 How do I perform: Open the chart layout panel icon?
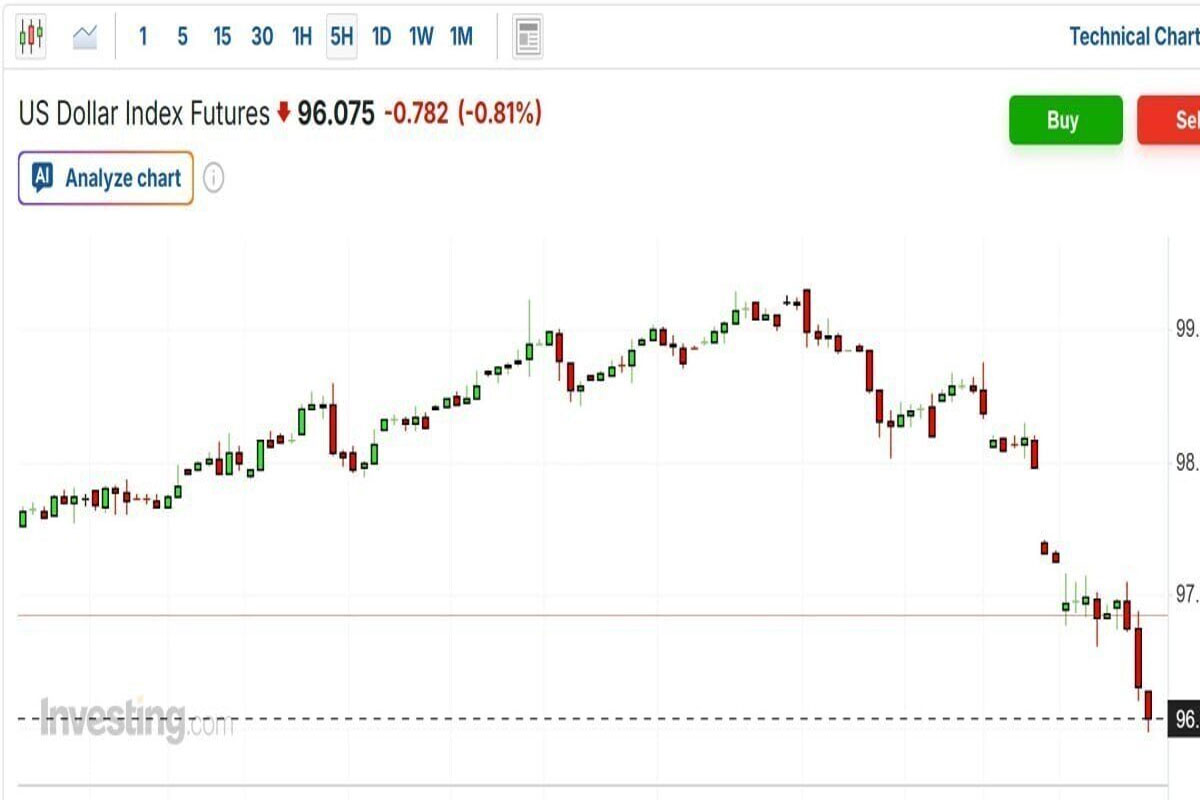point(528,38)
